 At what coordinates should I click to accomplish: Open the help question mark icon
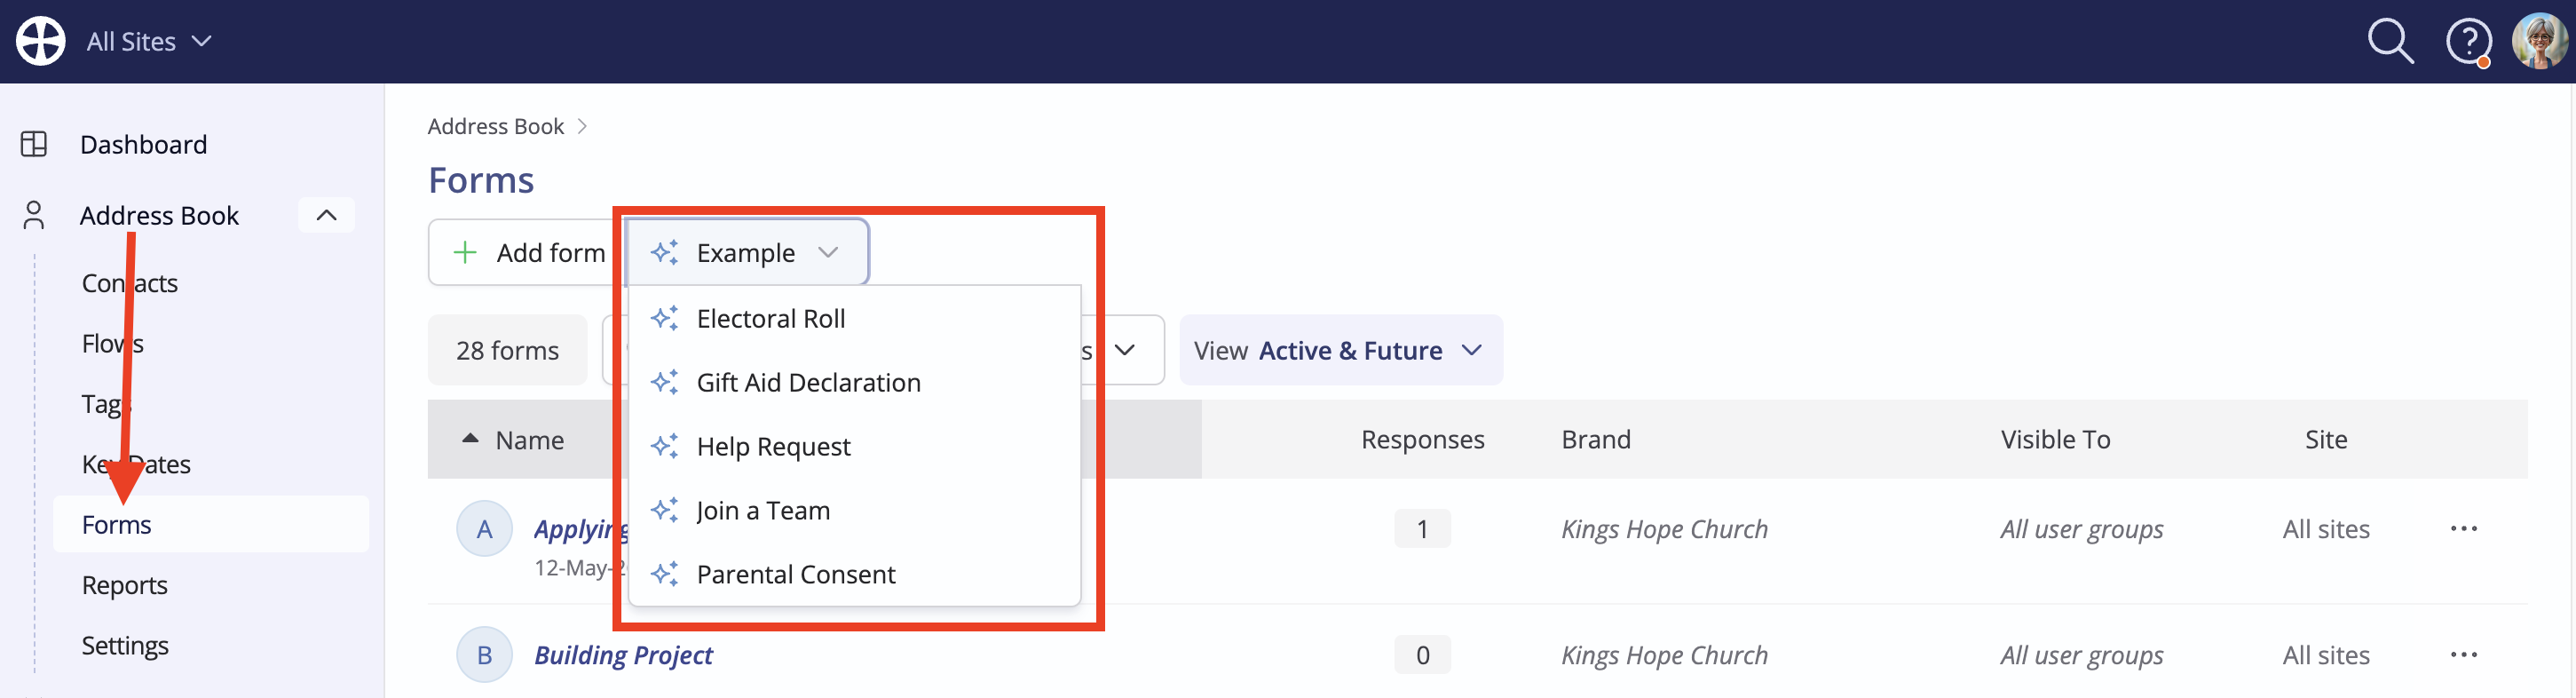pyautogui.click(x=2468, y=42)
